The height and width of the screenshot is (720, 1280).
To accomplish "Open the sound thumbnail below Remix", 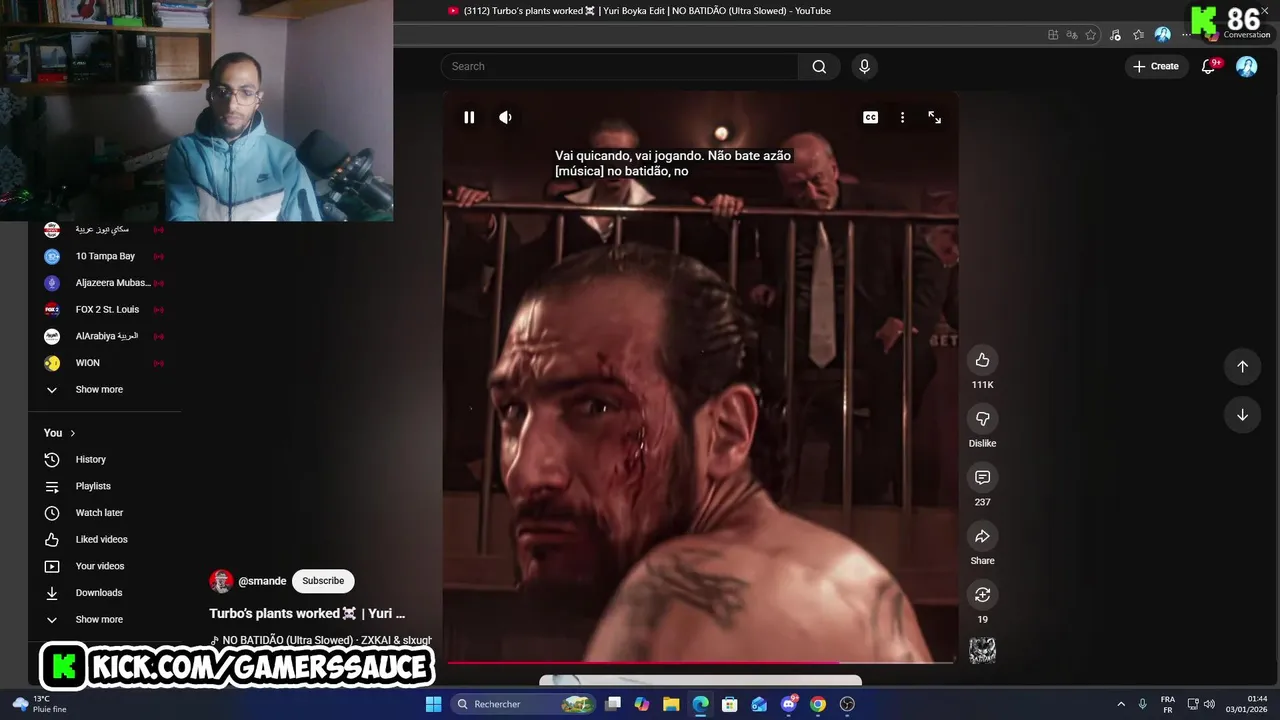I will click(982, 651).
